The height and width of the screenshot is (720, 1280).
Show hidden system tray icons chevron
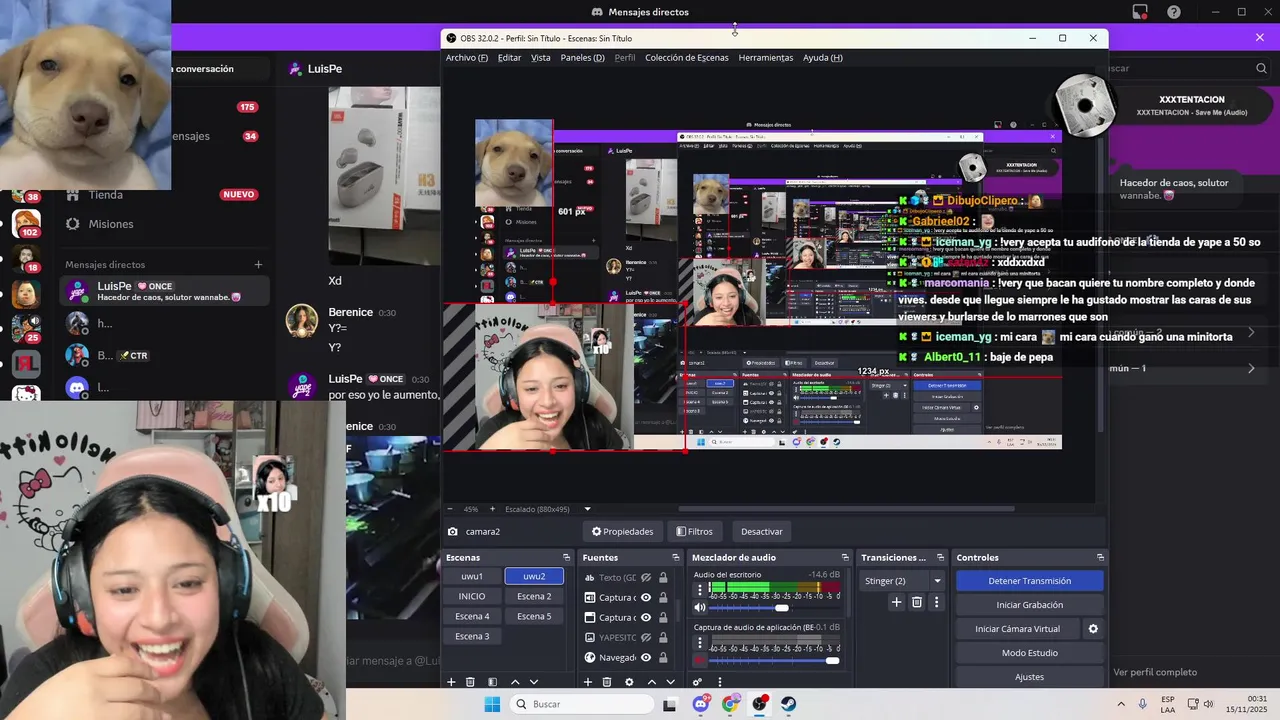tap(1120, 704)
